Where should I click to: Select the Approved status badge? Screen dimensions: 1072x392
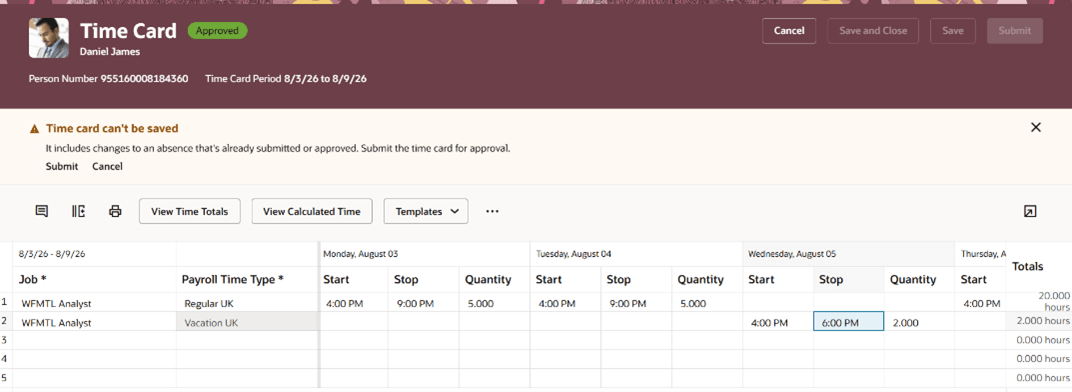pyautogui.click(x=217, y=31)
